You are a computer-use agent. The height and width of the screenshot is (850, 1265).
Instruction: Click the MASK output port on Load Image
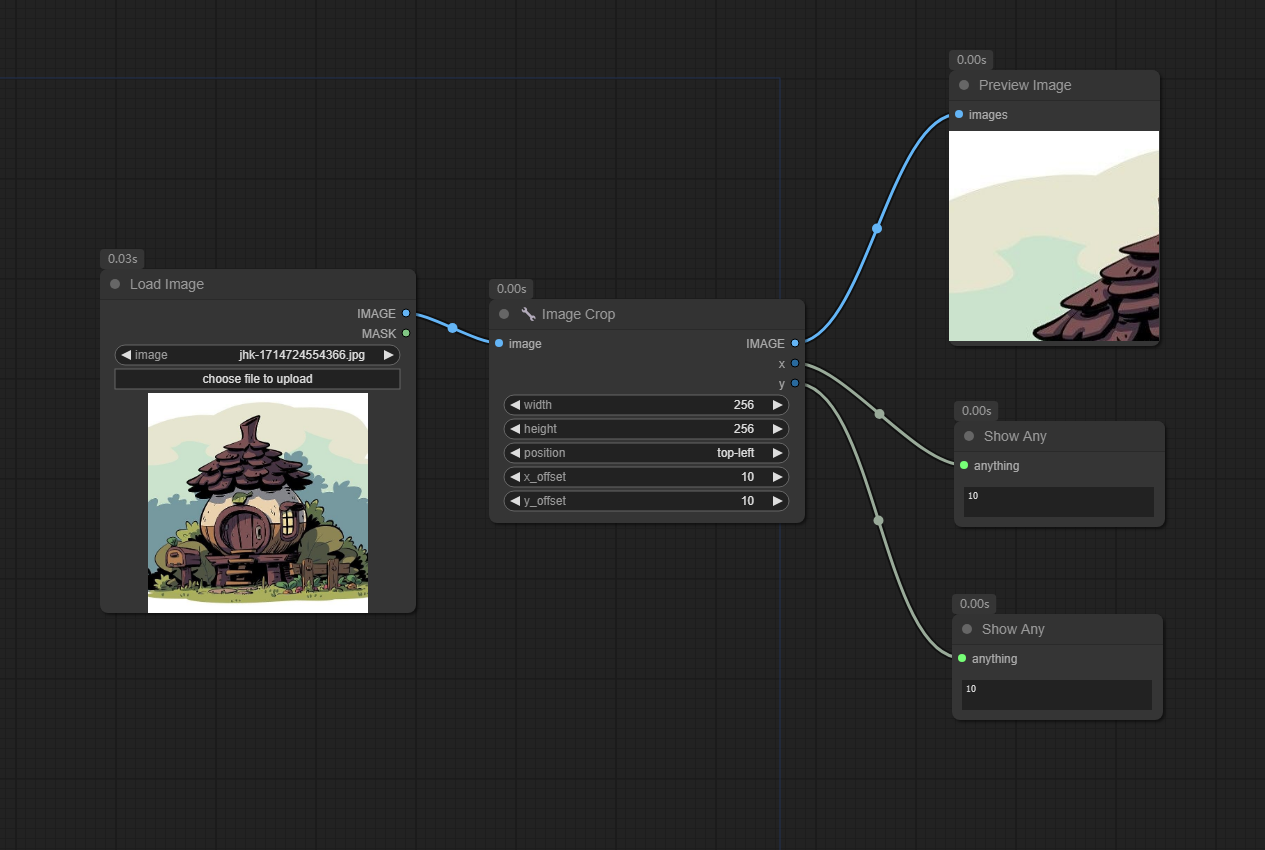click(x=405, y=333)
